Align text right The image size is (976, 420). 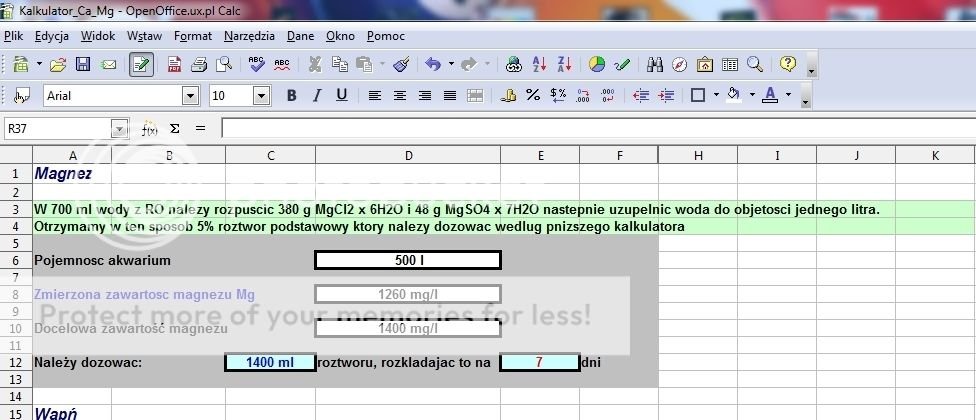tap(425, 95)
